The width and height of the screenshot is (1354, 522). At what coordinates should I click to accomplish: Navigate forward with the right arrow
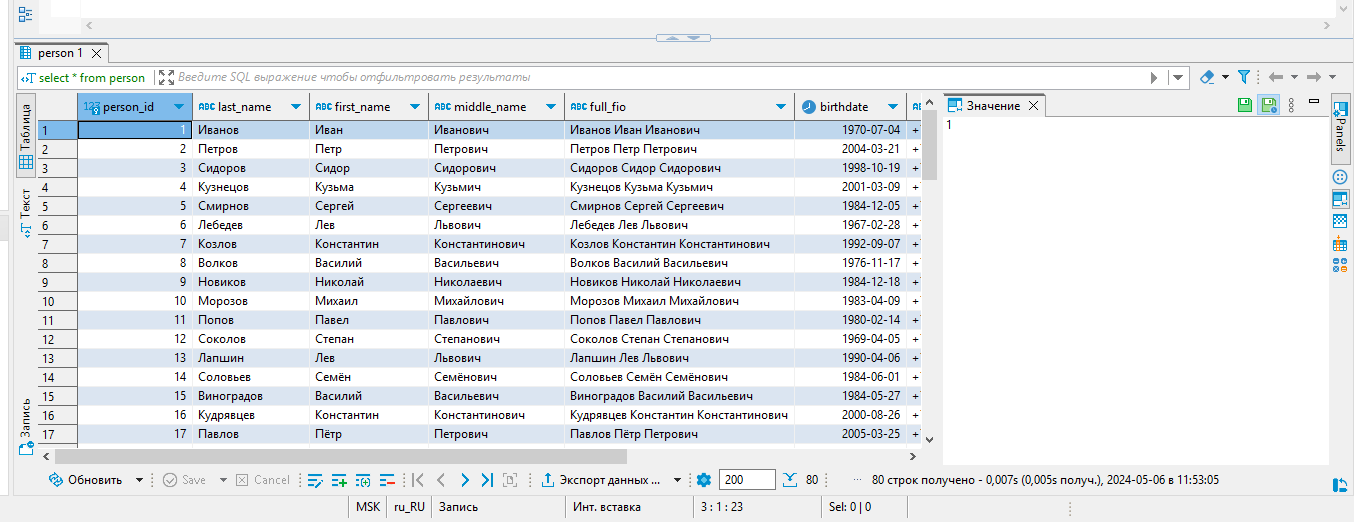click(x=1314, y=77)
